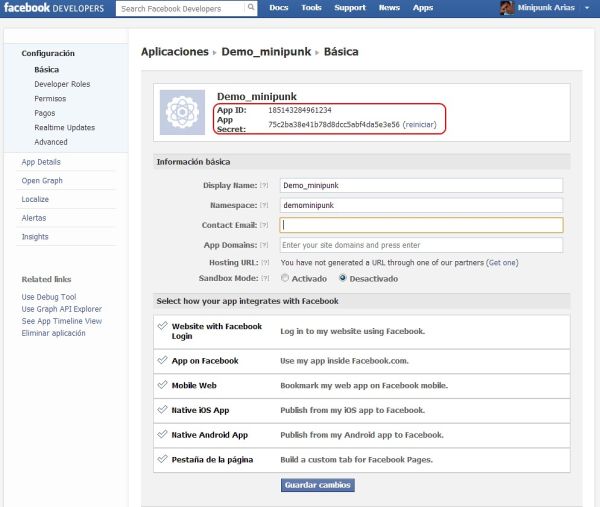Image resolution: width=600 pixels, height=507 pixels.
Task: Click the Pestaña de la página row label
Action: (212, 460)
